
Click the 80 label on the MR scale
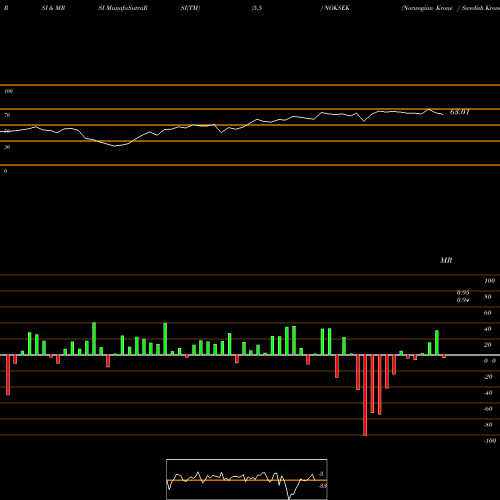488,297
